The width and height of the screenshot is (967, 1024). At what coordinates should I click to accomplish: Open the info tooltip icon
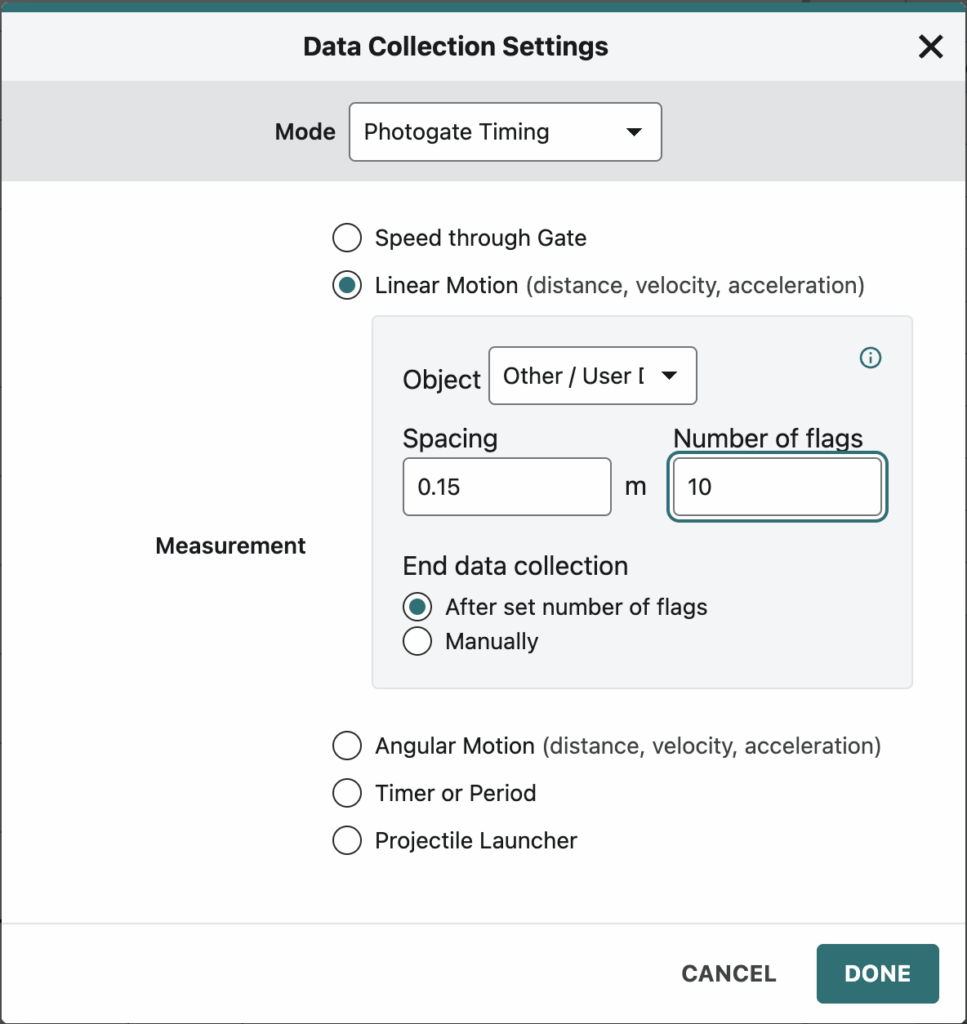click(870, 358)
